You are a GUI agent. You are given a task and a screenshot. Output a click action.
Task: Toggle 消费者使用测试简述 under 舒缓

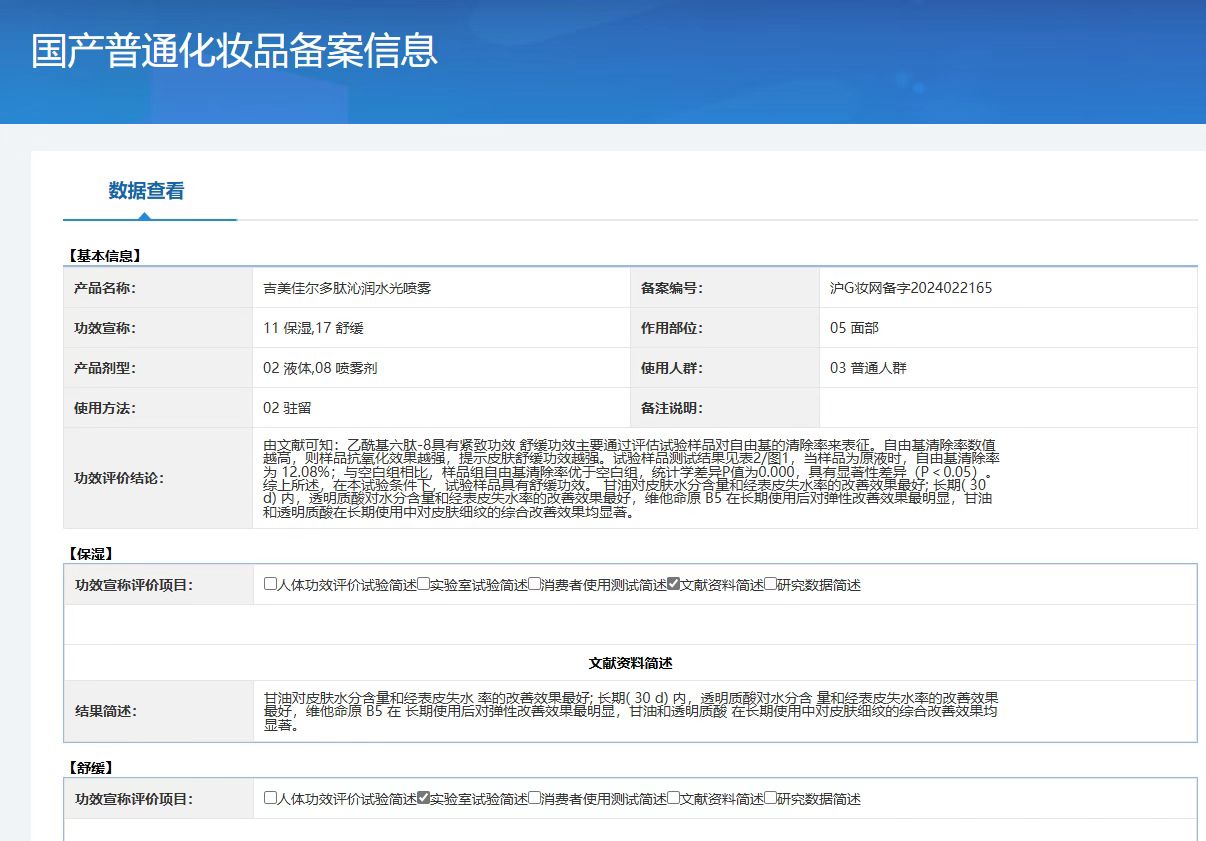(x=535, y=798)
